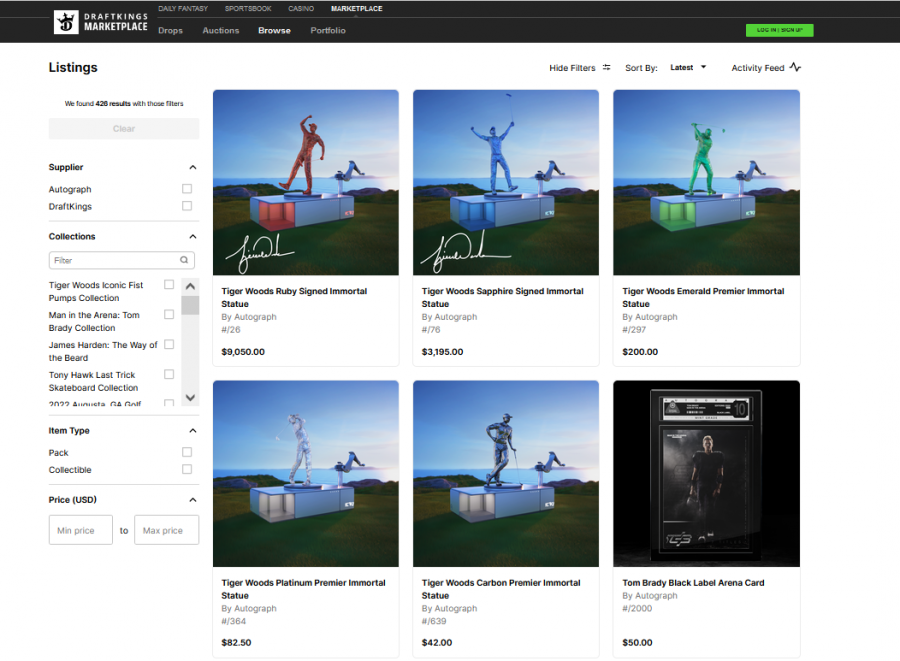The height and width of the screenshot is (661, 900).
Task: Click the green Log In | Sign Up button
Action: 779,30
